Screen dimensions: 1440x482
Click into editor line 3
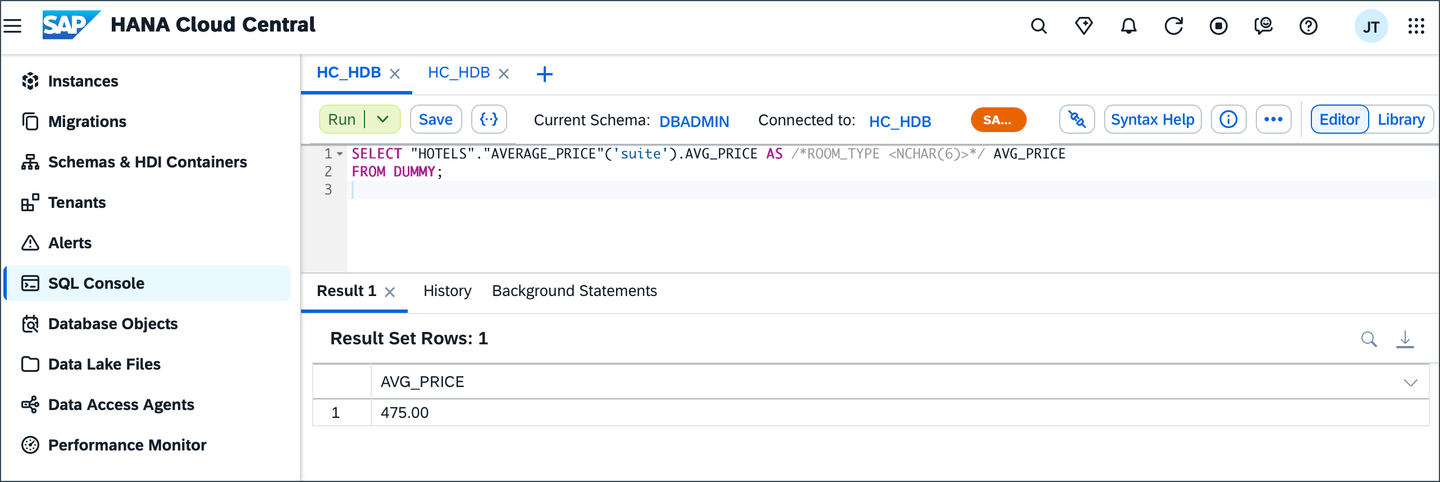894,189
